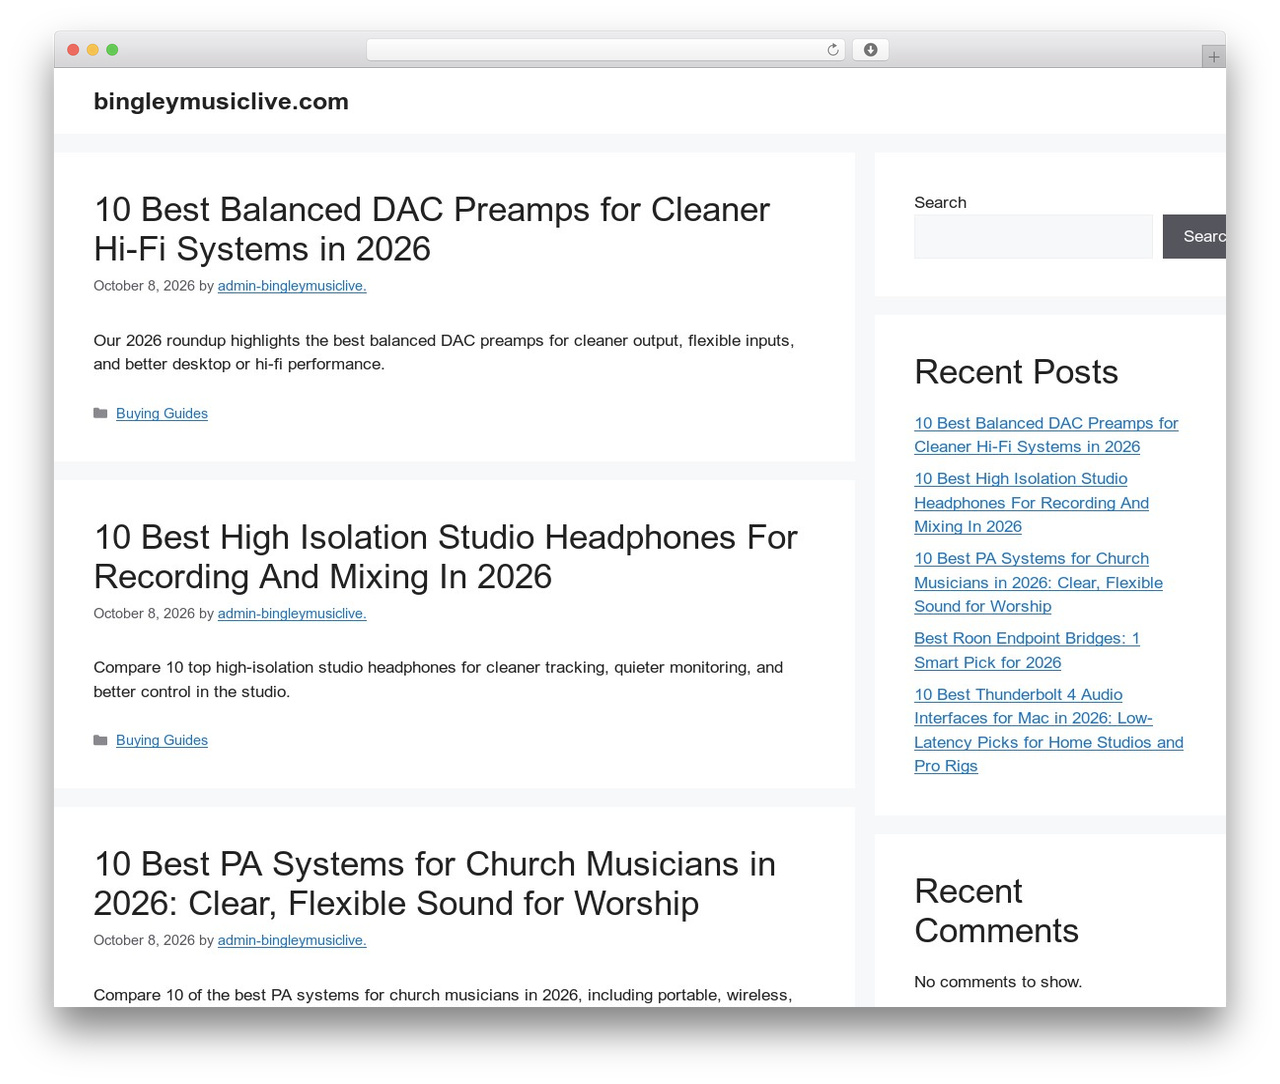Add a new browser tab
1280x1084 pixels.
pos(1213,57)
